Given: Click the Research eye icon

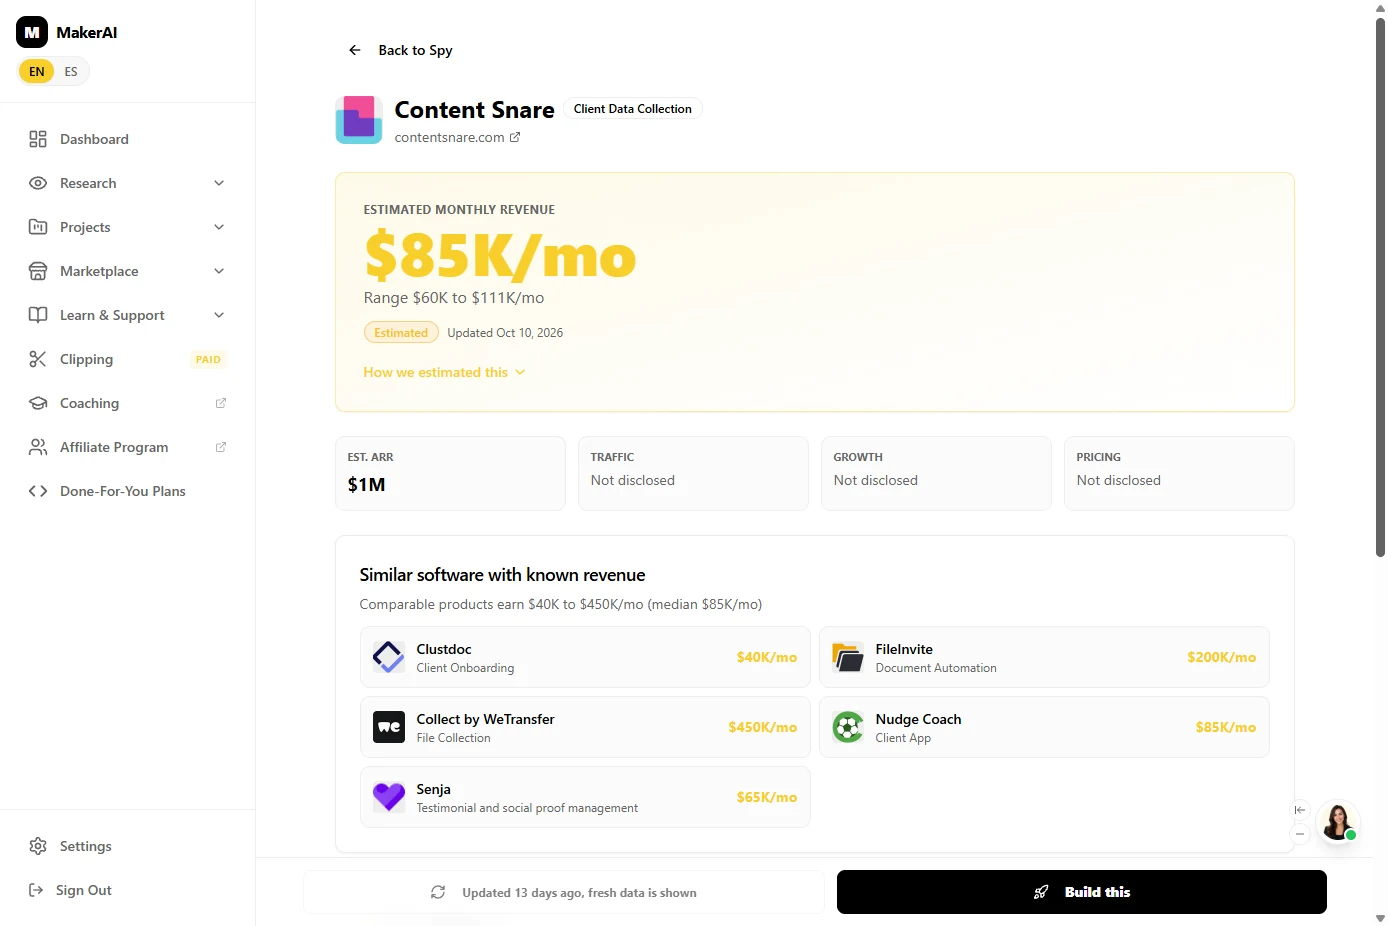Looking at the screenshot, I should 38,183.
